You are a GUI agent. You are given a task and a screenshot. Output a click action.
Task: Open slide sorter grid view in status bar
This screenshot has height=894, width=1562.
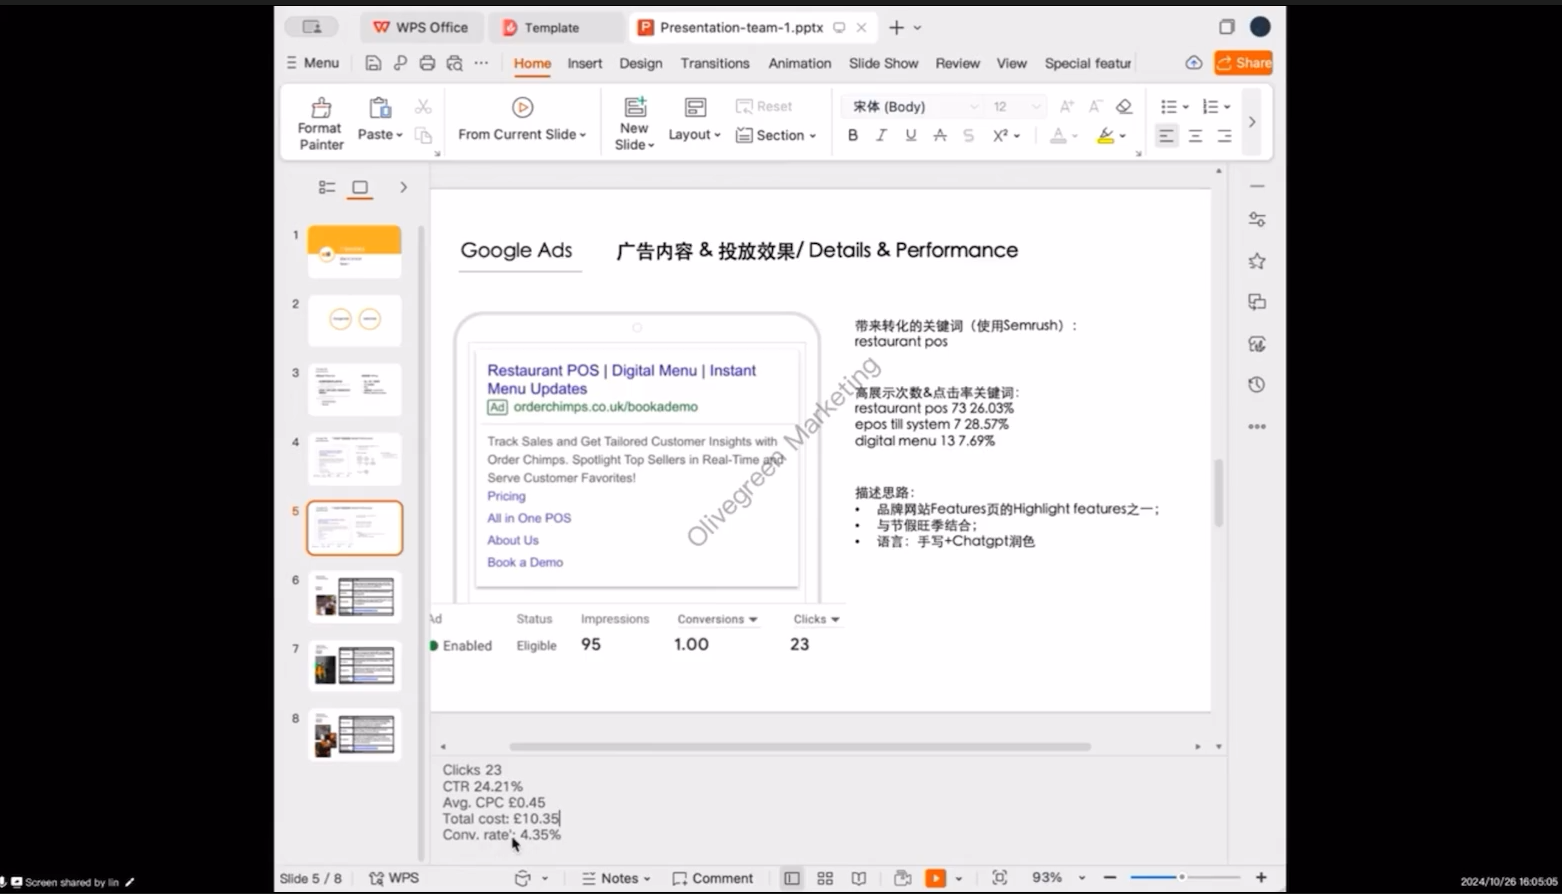(x=825, y=878)
